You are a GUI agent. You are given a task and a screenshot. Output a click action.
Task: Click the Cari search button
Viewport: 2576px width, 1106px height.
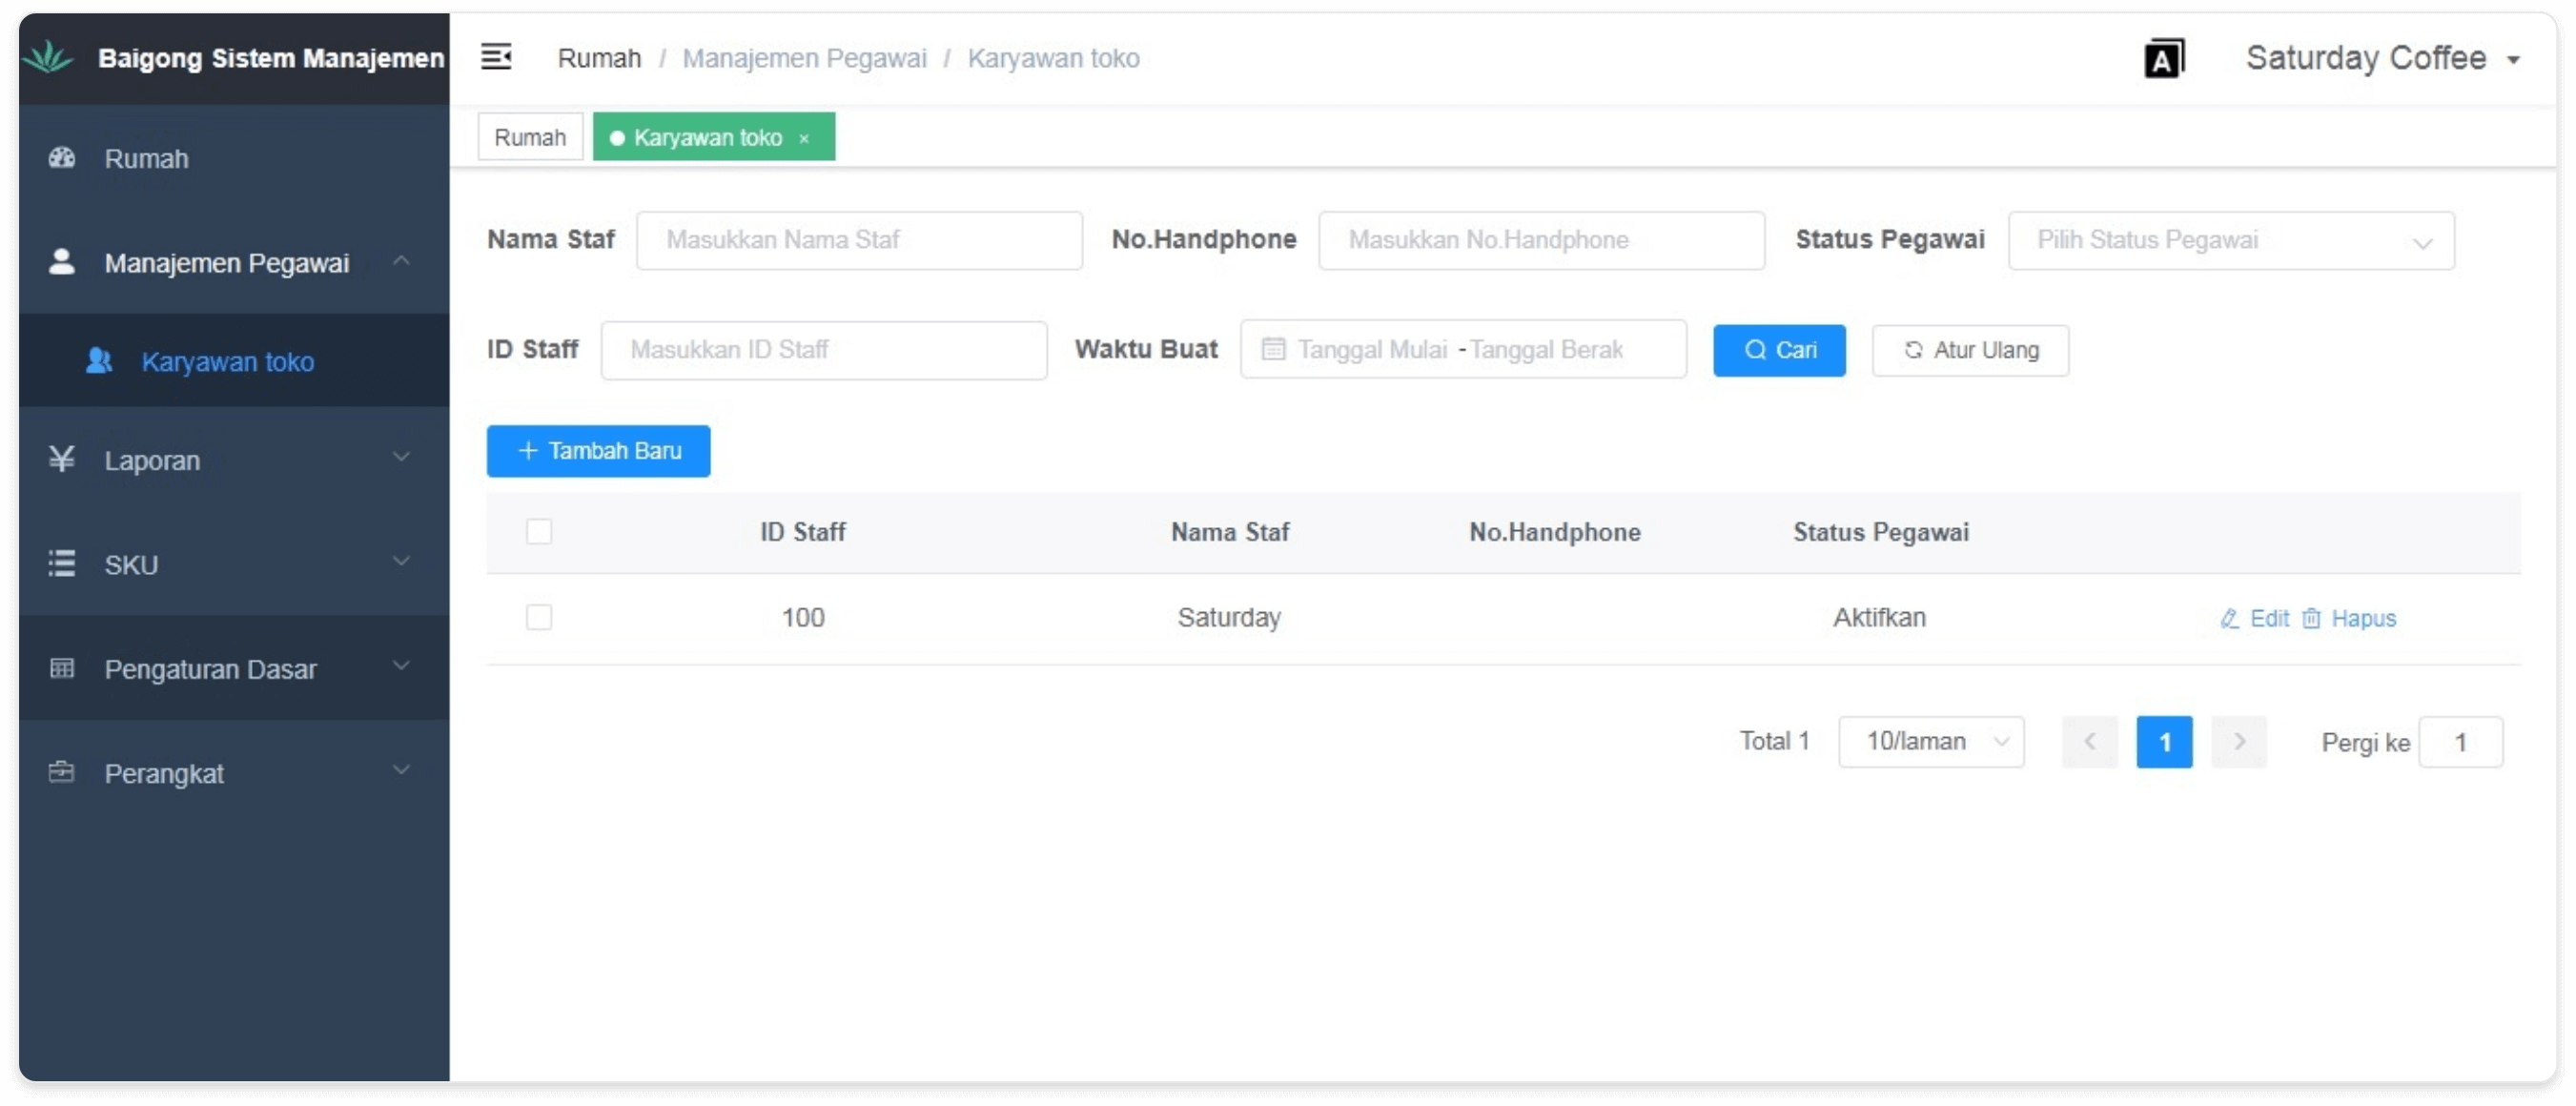(1779, 350)
